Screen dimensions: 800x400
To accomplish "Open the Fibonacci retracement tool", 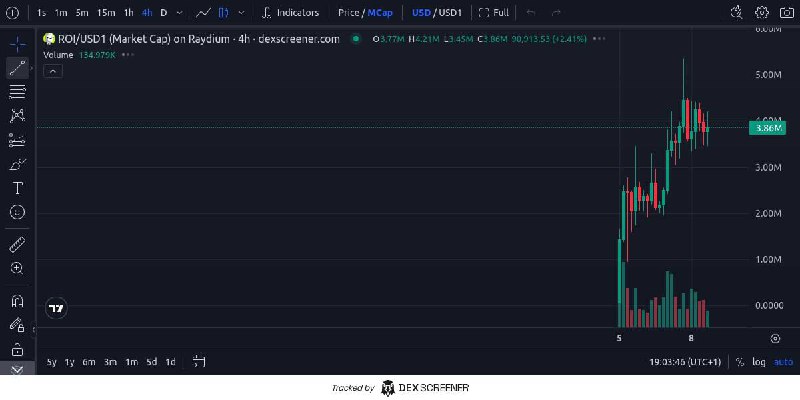I will click(17, 92).
